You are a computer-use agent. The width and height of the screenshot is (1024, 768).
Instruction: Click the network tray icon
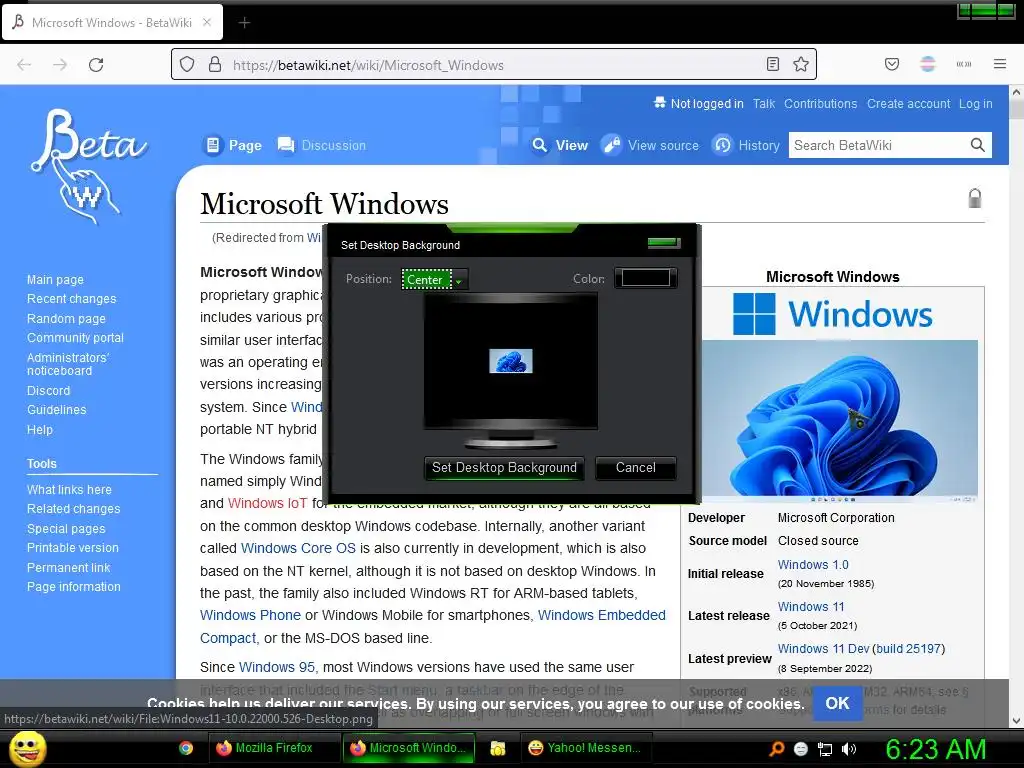[x=825, y=749]
